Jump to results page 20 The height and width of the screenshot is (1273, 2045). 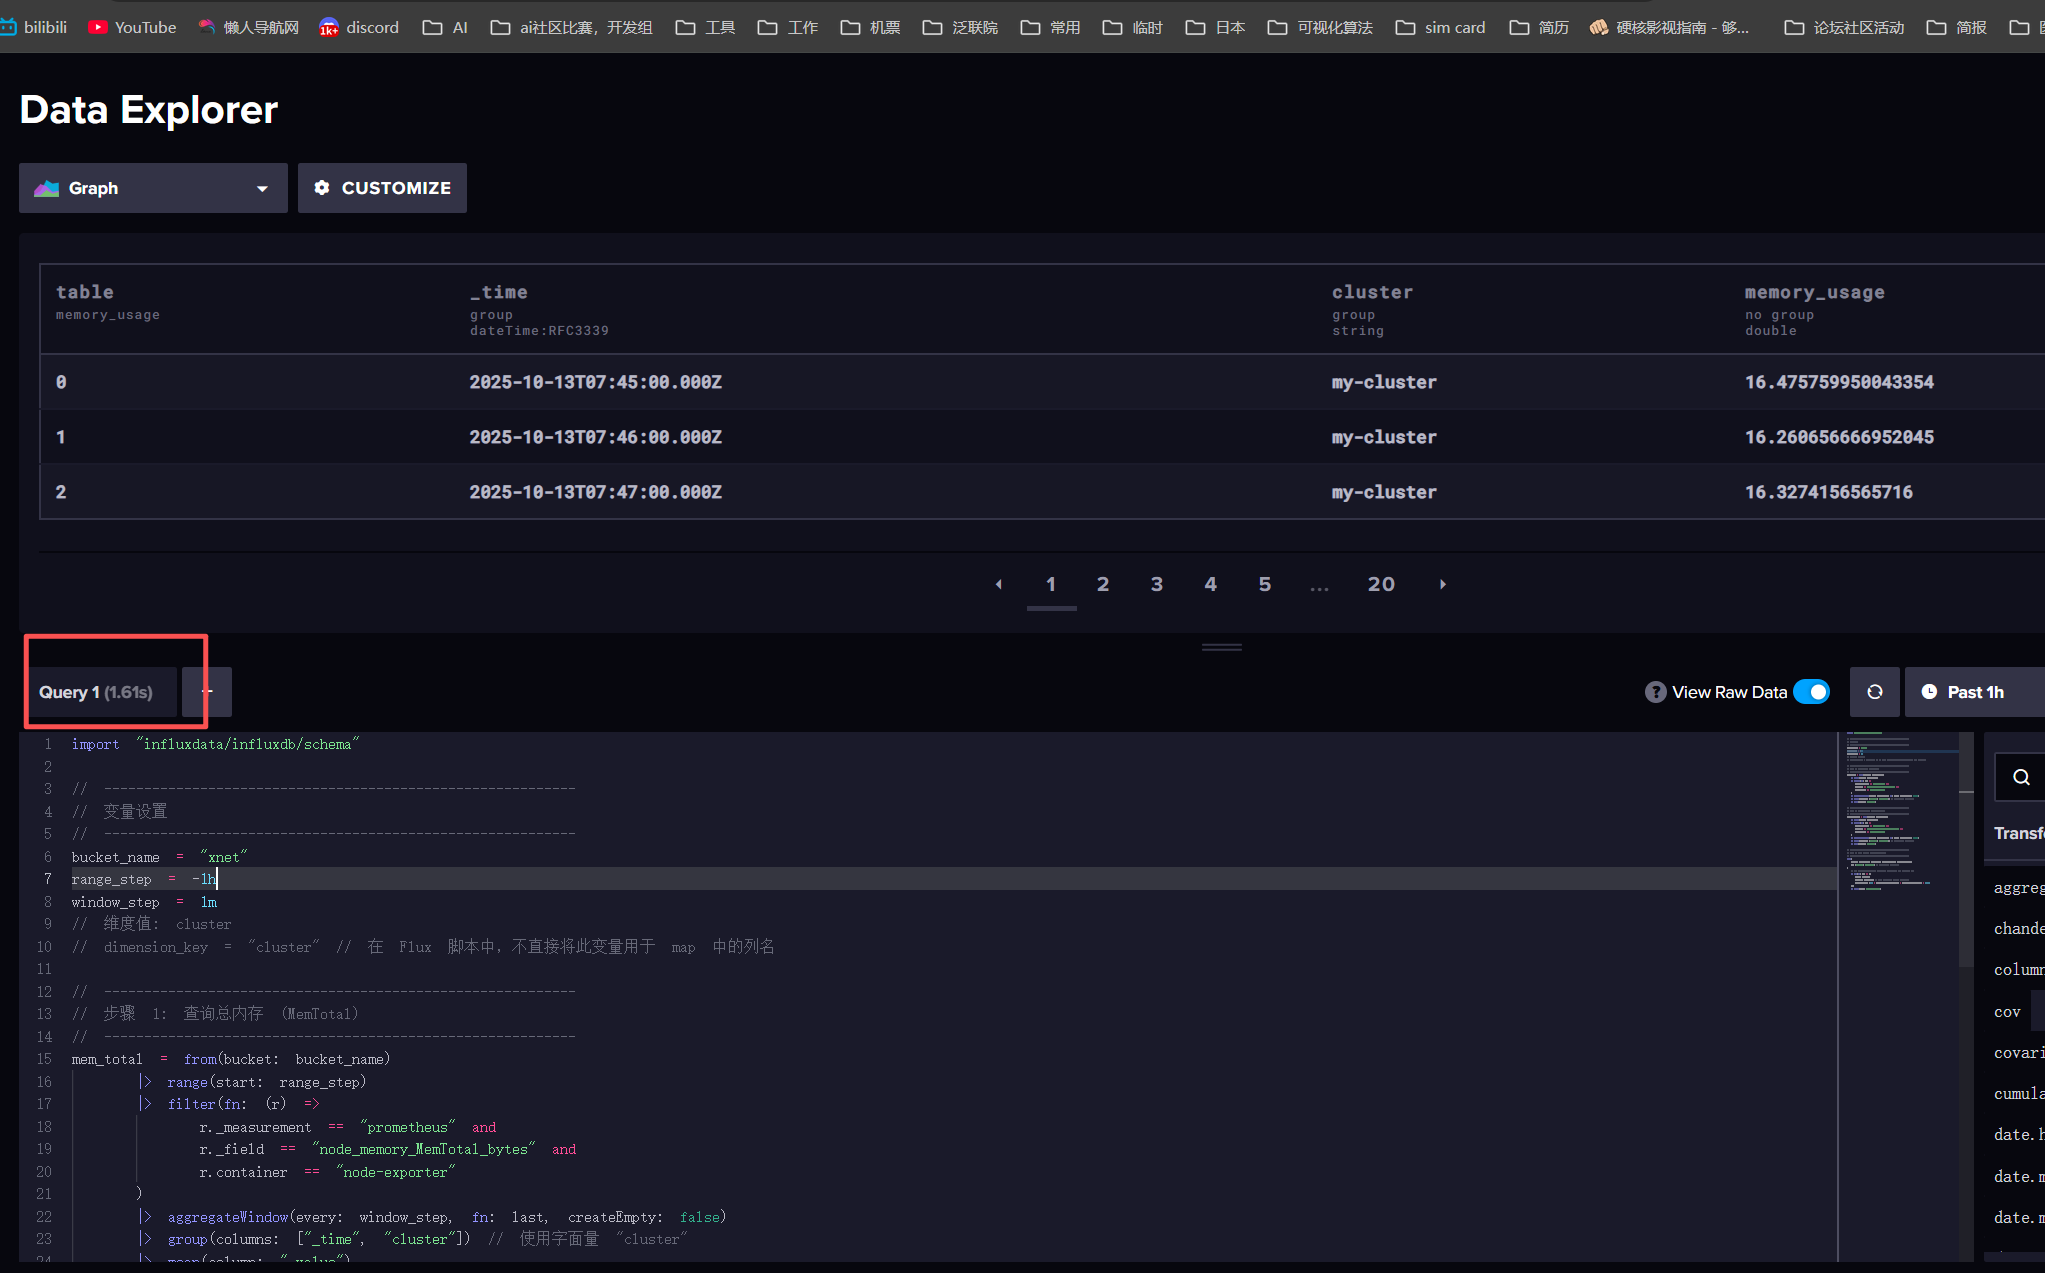(x=1381, y=584)
